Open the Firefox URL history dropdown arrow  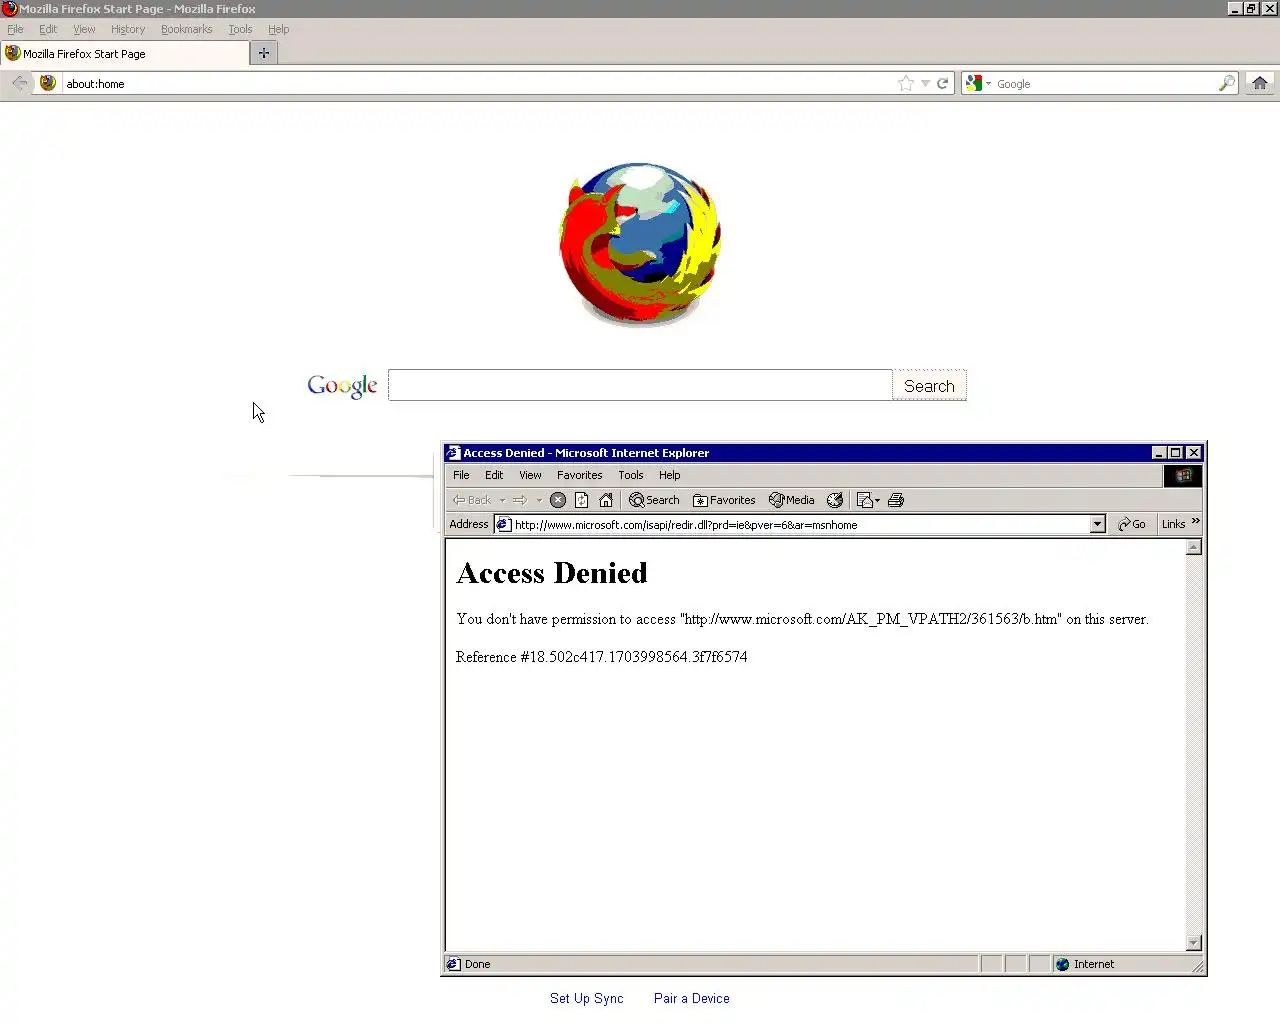(925, 84)
